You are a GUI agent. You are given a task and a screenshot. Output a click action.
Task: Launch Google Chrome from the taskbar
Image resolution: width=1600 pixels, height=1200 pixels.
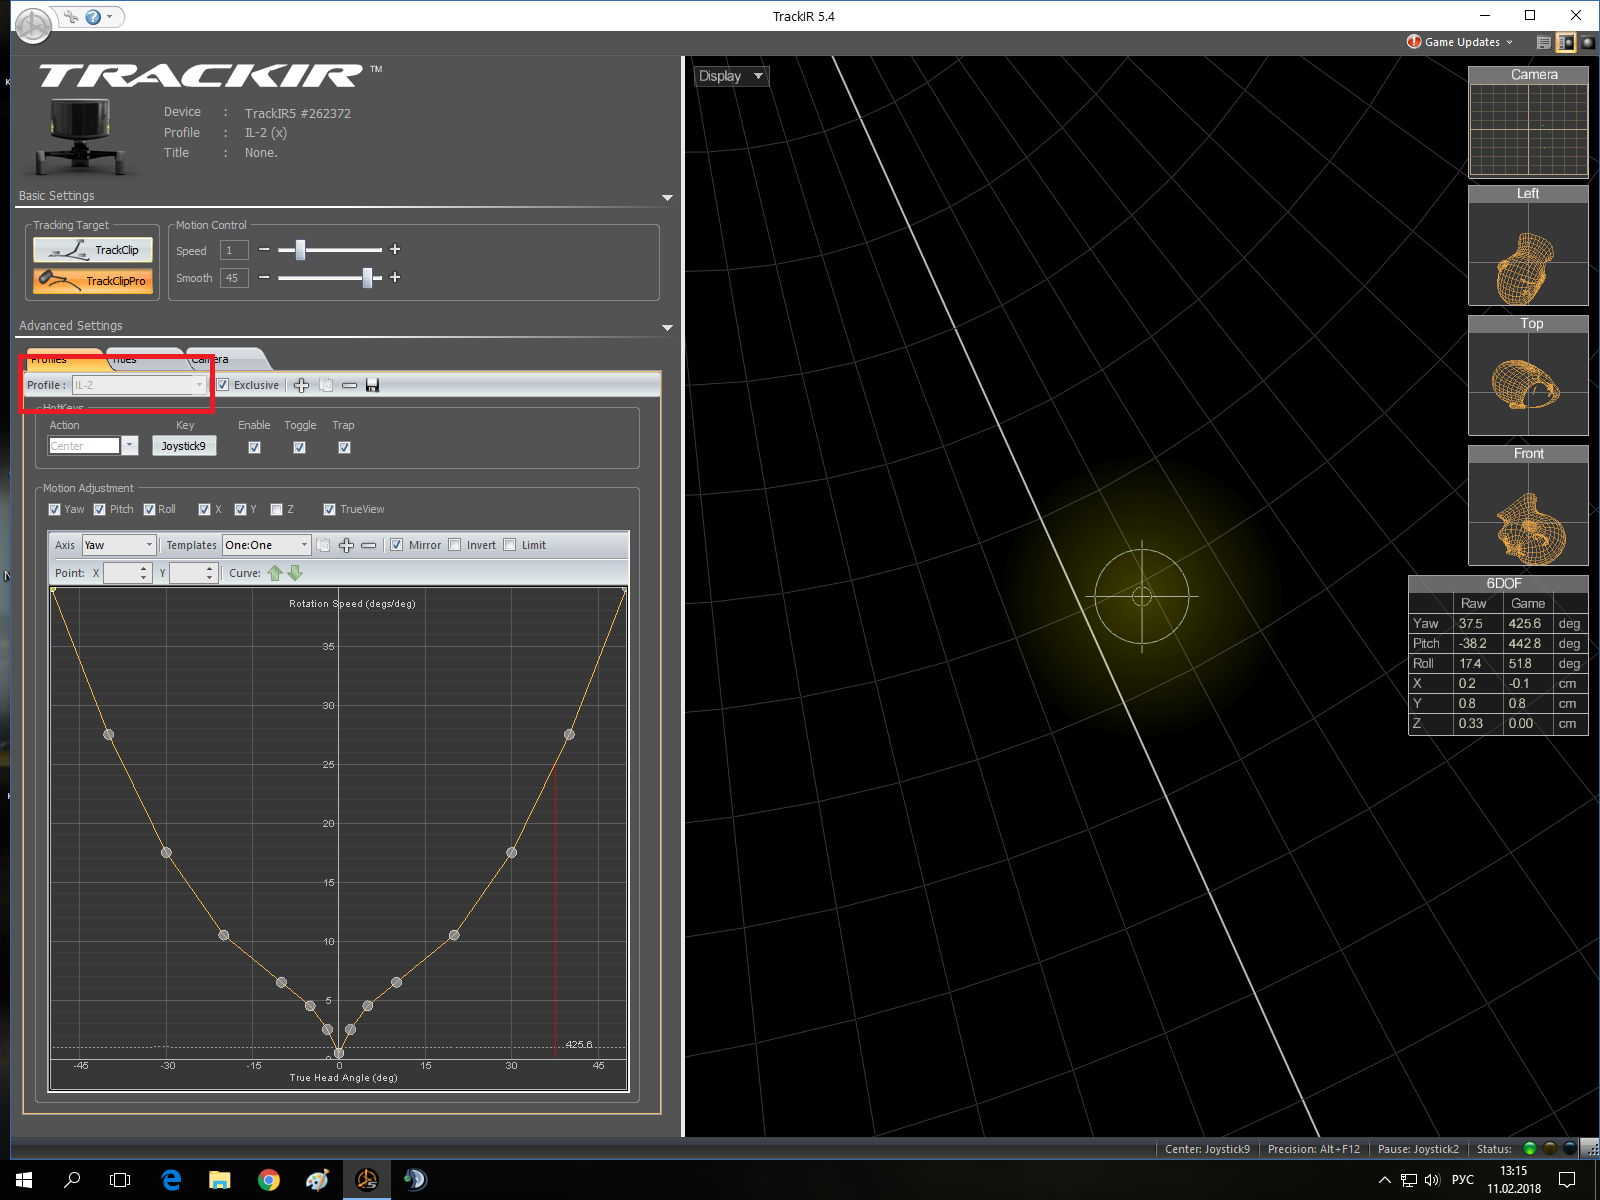(x=269, y=1180)
